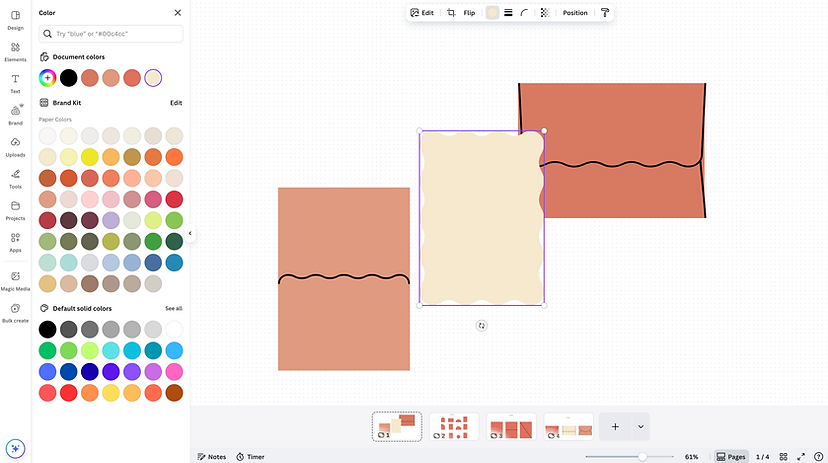
Task: Adjust the zoom slider handle
Action: coord(642,457)
